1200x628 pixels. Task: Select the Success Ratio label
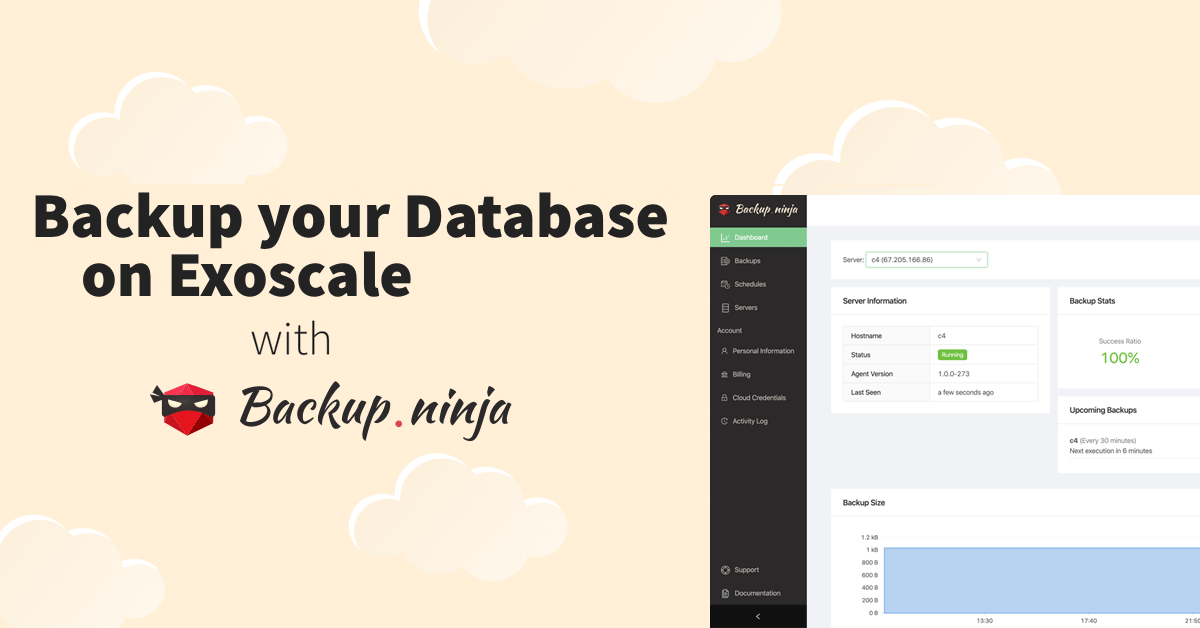(x=1120, y=342)
